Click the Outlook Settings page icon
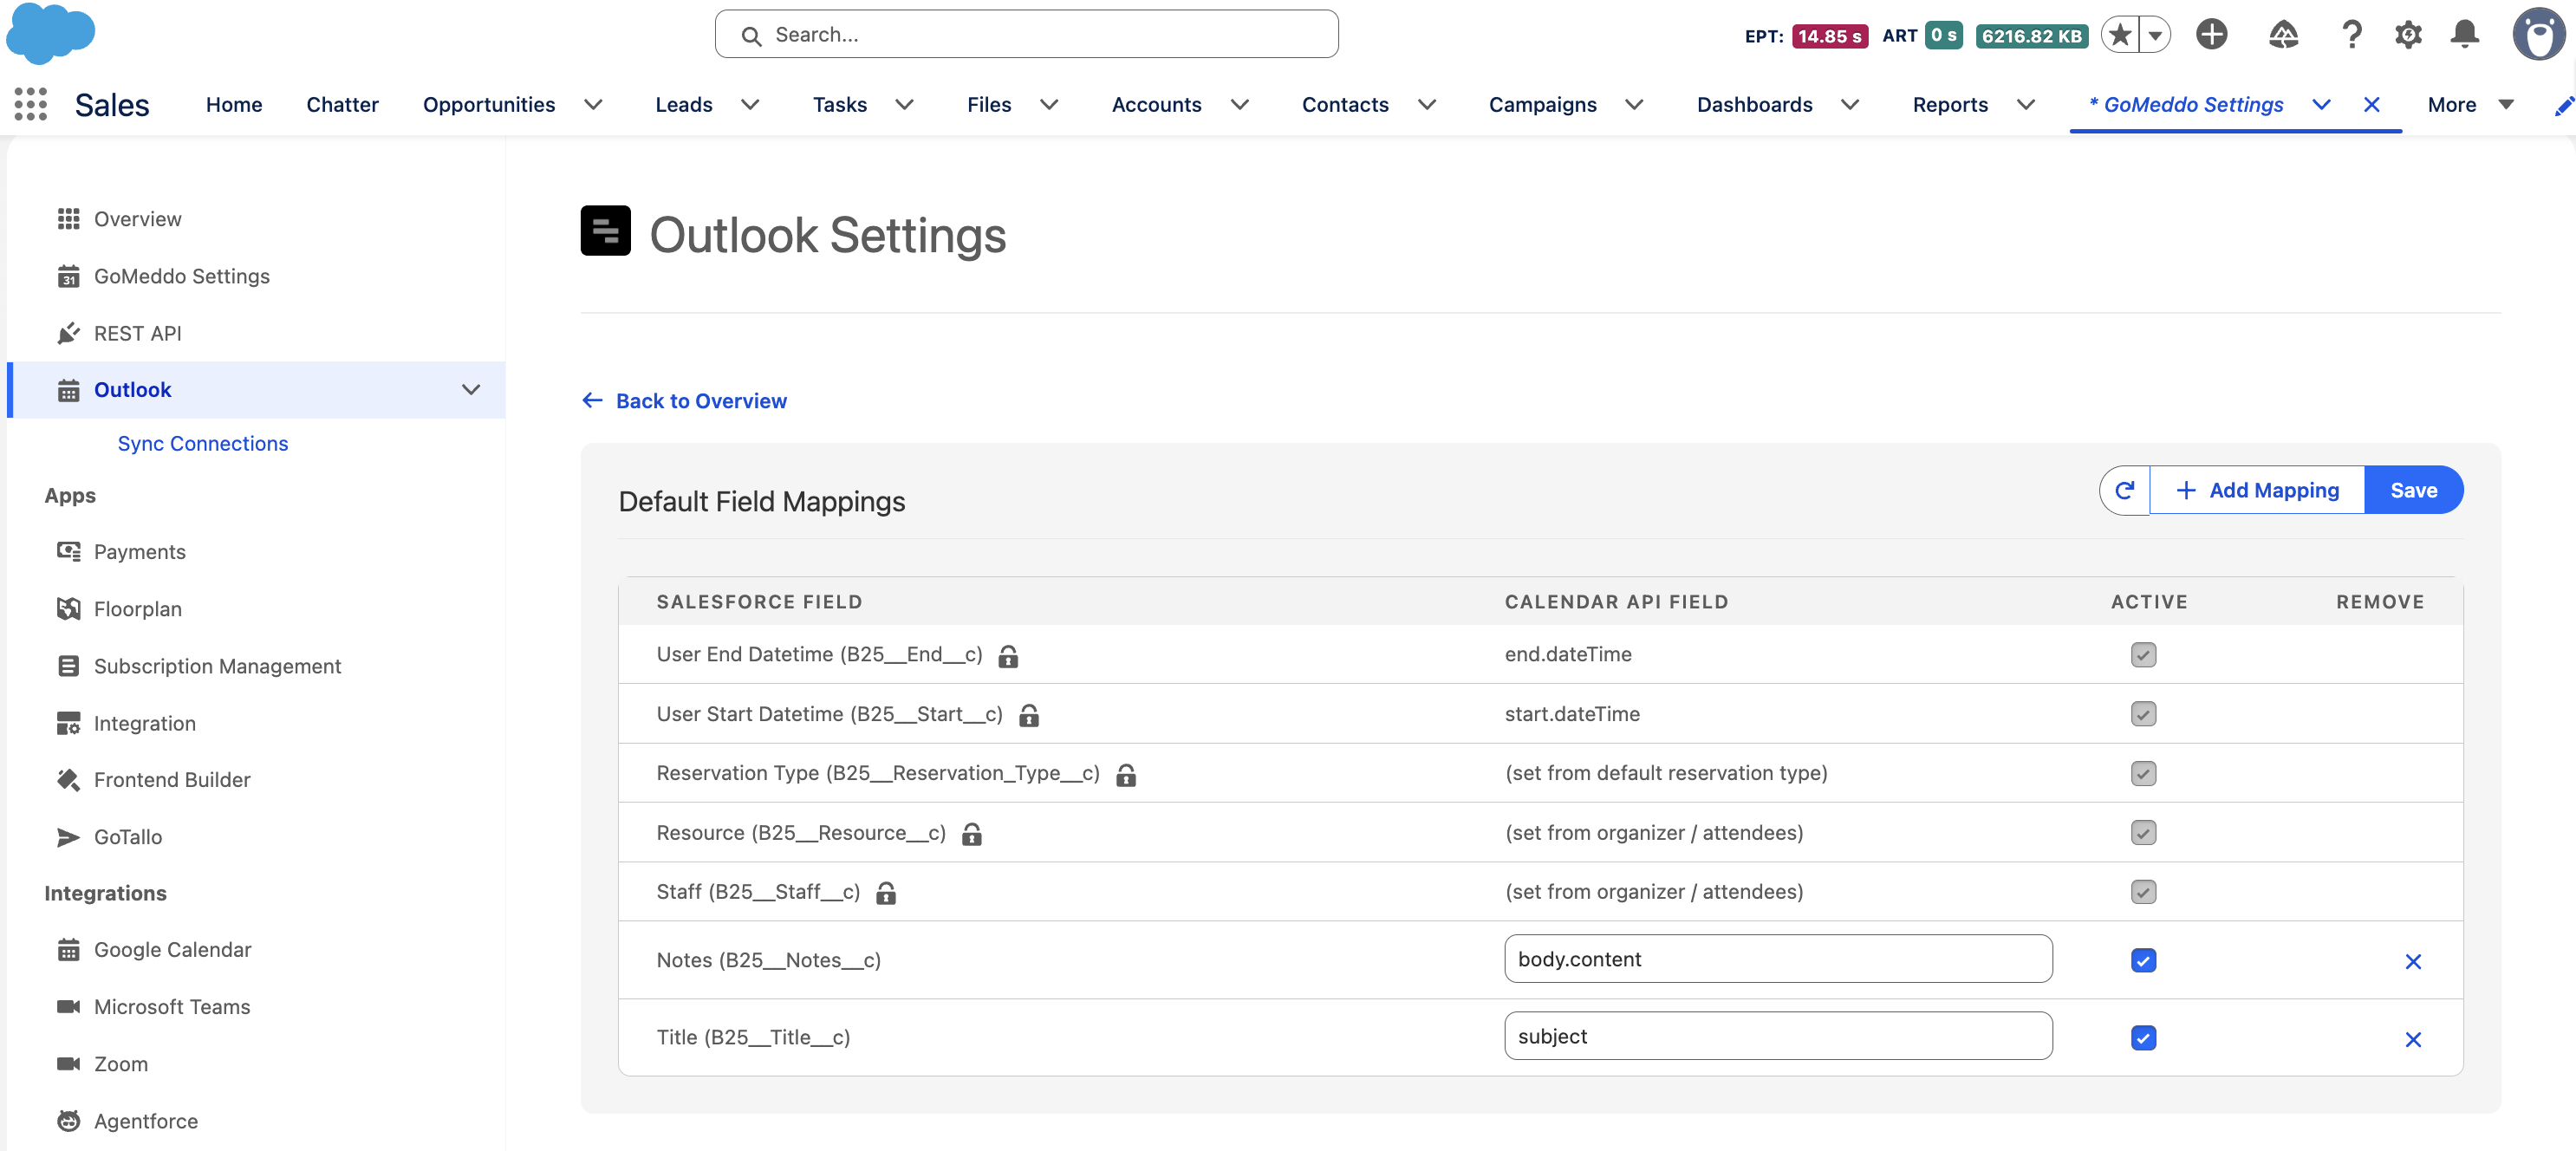2576x1151 pixels. [605, 231]
